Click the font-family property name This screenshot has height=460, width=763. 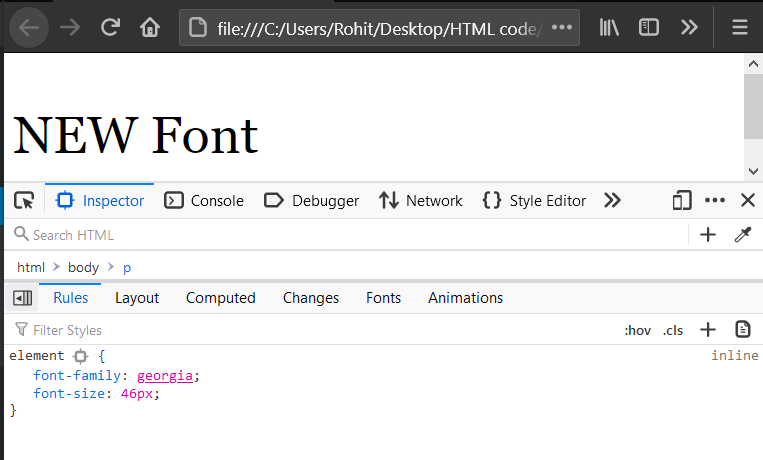point(77,376)
